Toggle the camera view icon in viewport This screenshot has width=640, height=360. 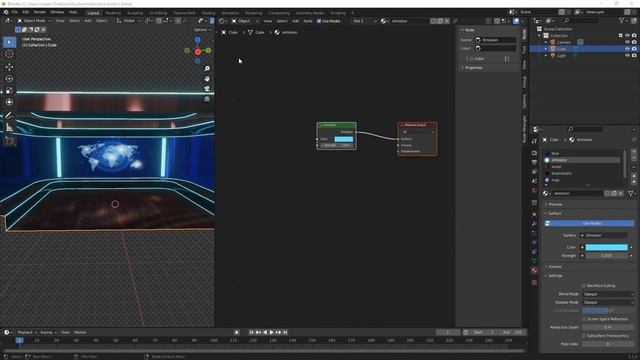click(x=207, y=89)
